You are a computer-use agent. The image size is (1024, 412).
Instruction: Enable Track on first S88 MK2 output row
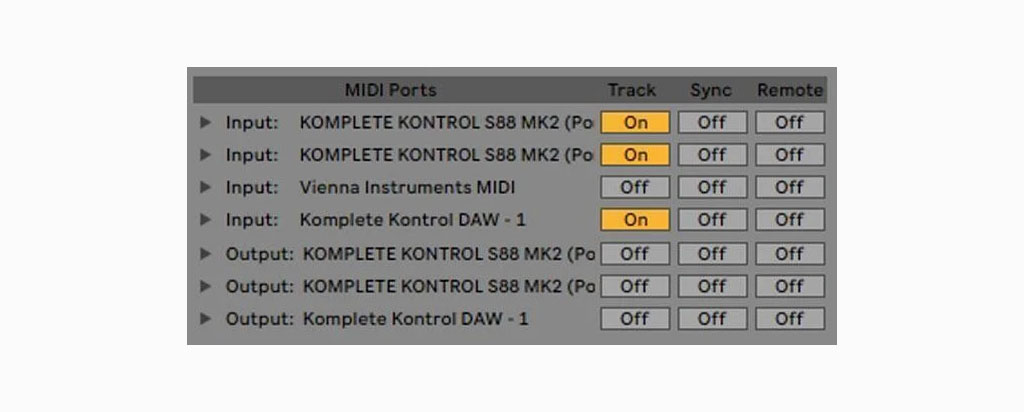pos(635,253)
